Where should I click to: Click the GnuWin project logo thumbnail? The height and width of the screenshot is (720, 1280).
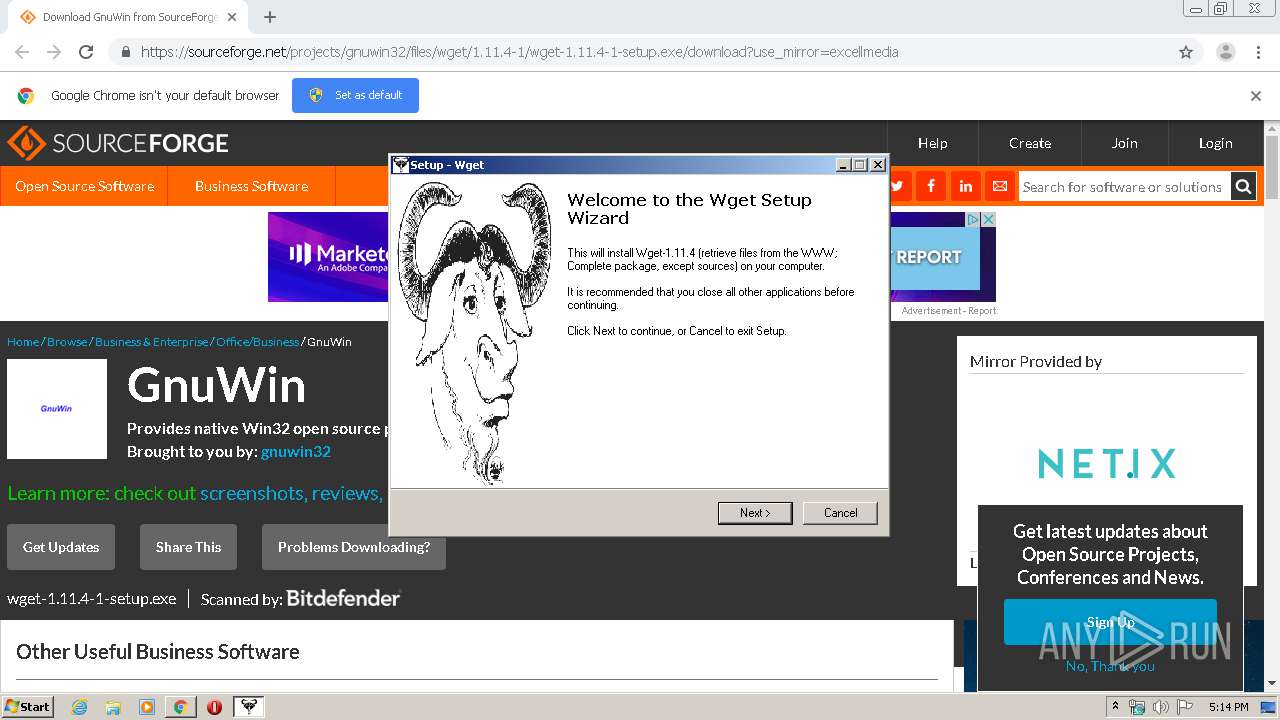pyautogui.click(x=57, y=409)
